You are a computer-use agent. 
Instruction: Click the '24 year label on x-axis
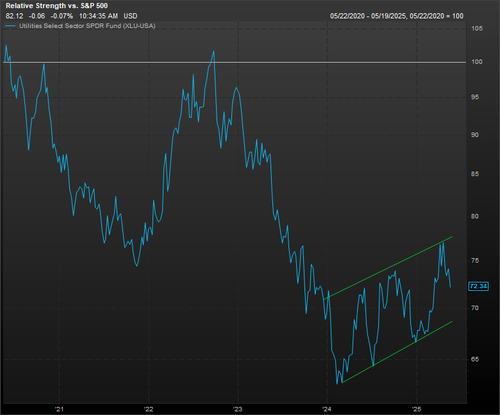pyautogui.click(x=327, y=409)
